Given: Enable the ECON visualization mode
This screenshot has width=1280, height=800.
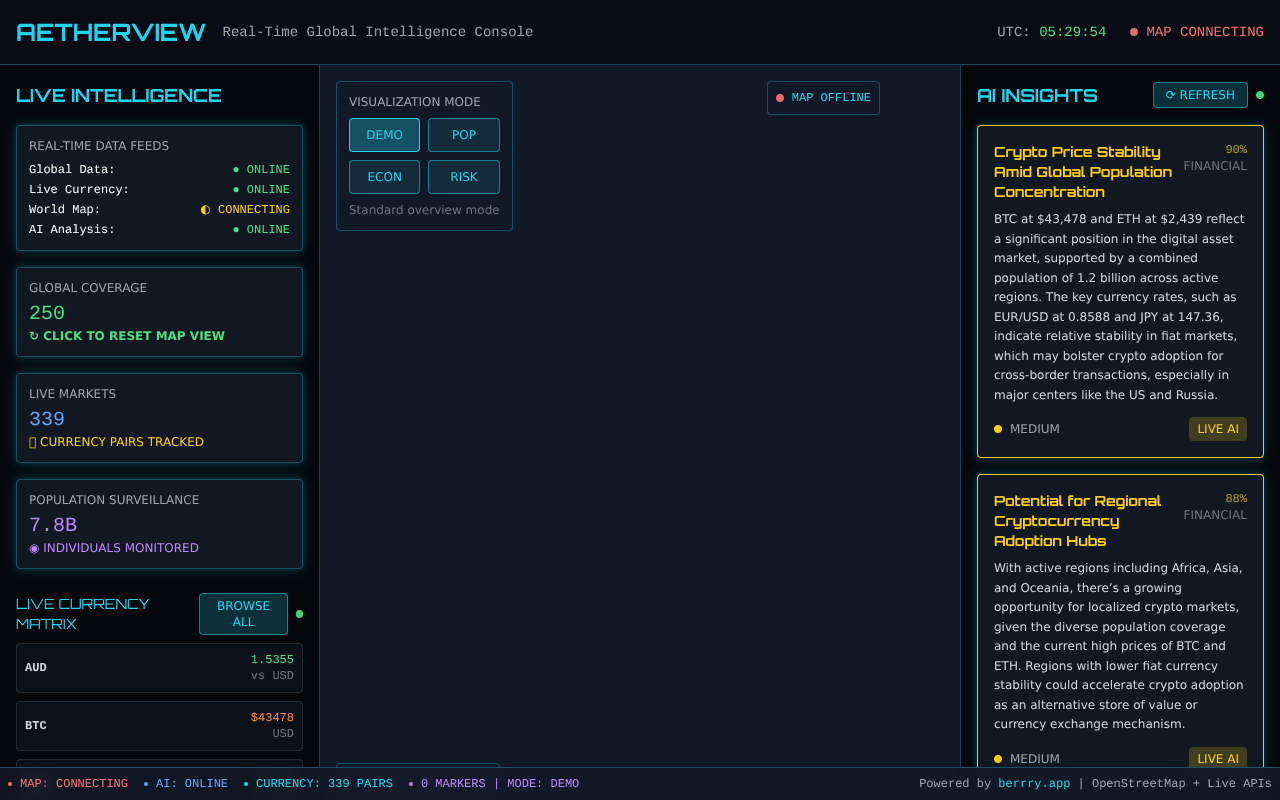Looking at the screenshot, I should coord(384,176).
